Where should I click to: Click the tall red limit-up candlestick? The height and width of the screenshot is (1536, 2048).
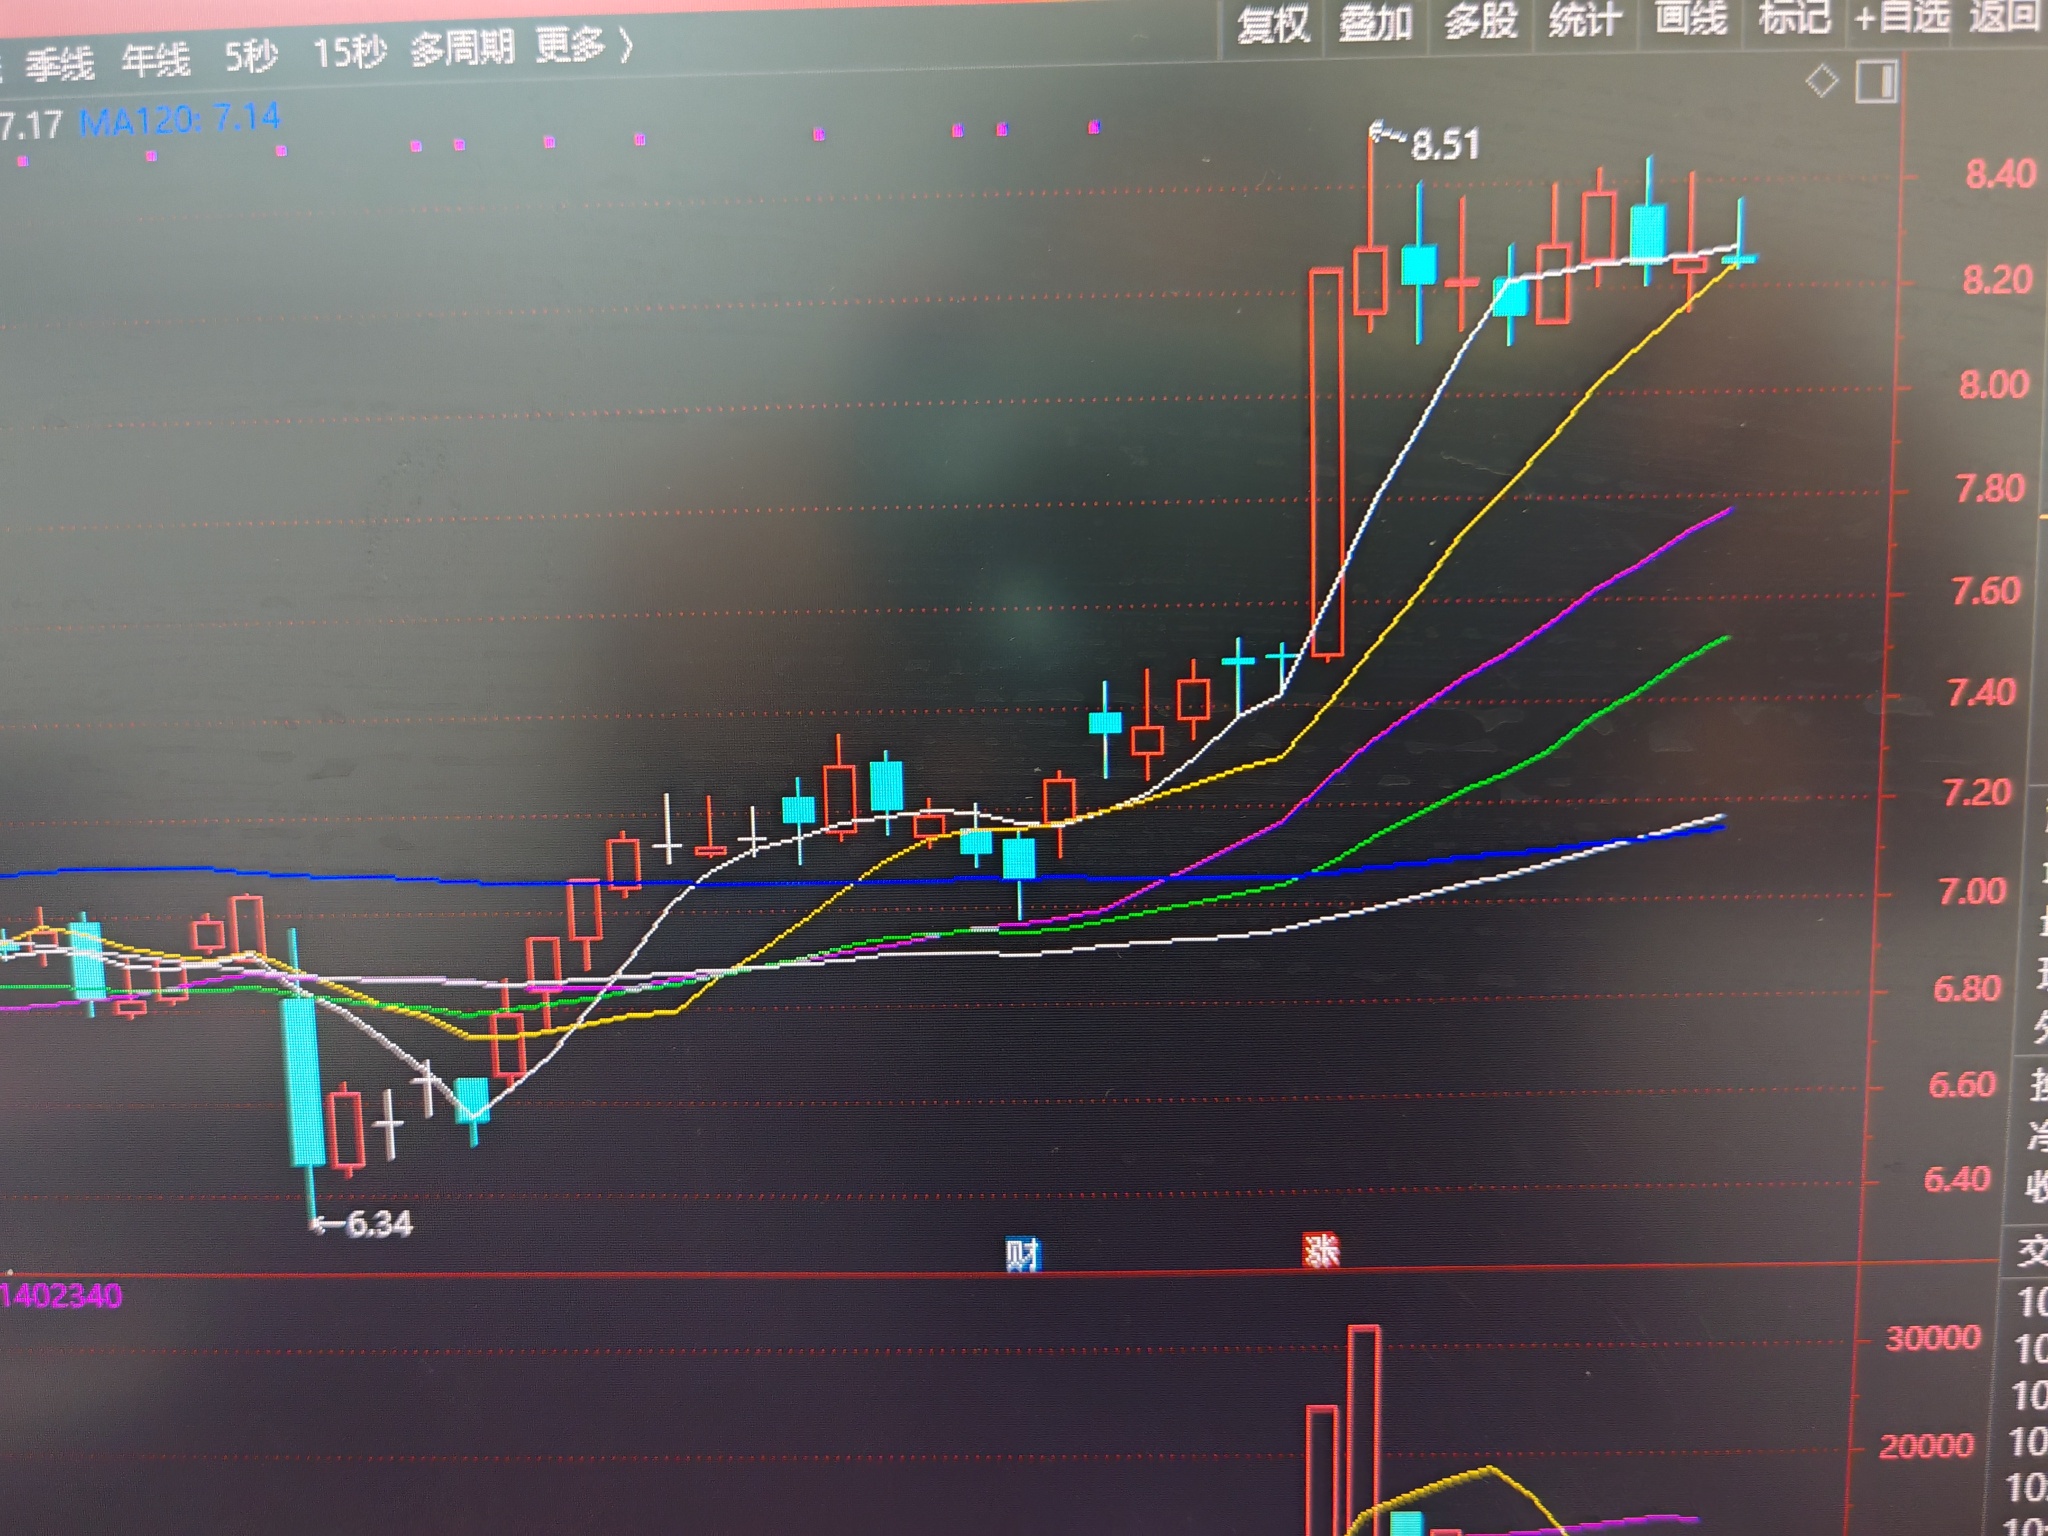pyautogui.click(x=1327, y=462)
